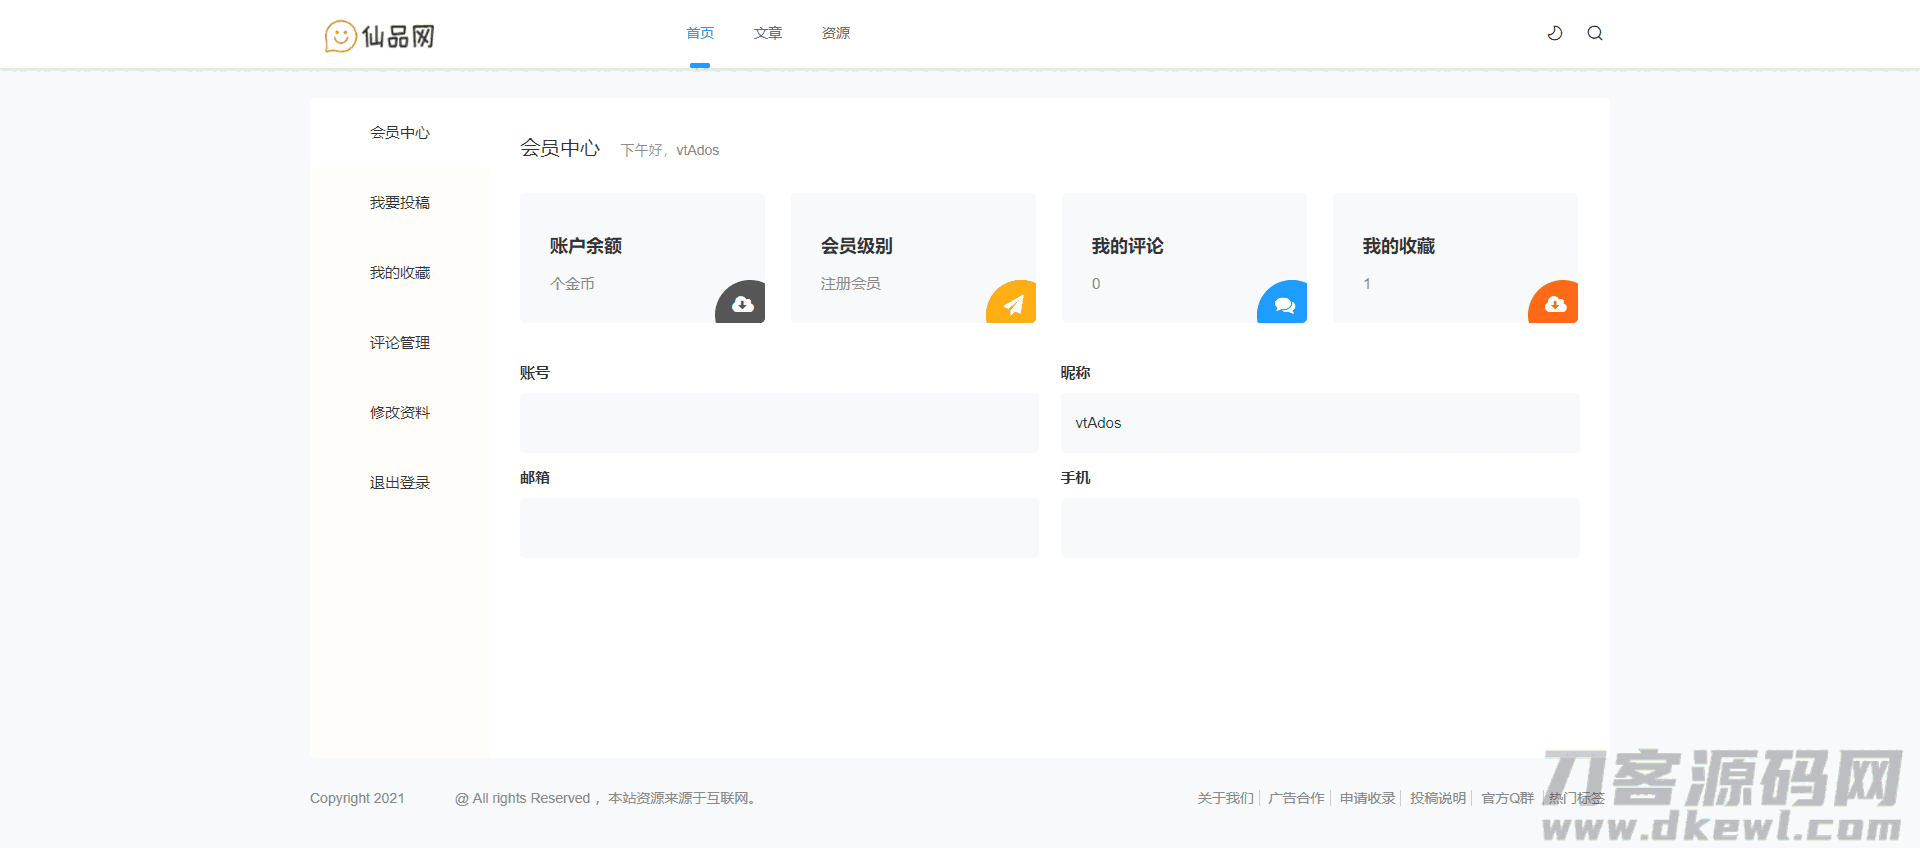This screenshot has width=1920, height=848.
Task: Open 评论管理 in the sidebar
Action: click(400, 343)
